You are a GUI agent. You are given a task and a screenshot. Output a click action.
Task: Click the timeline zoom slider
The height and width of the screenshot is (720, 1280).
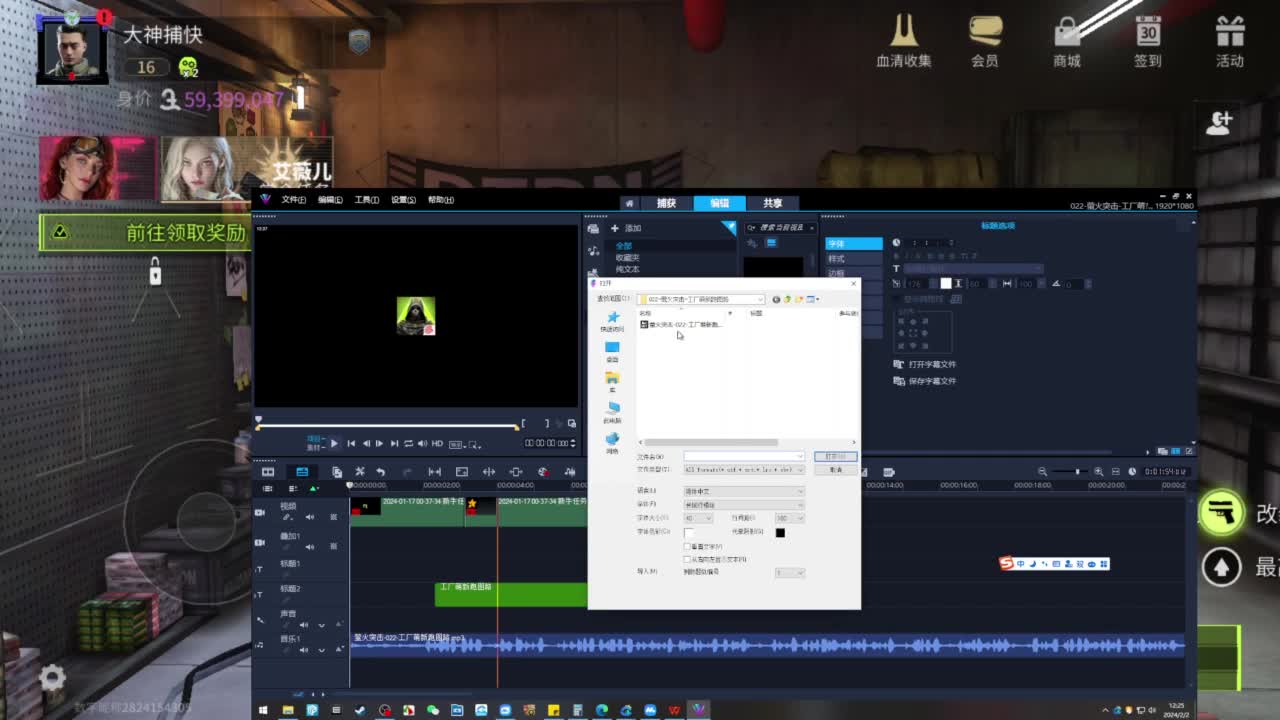pos(1070,471)
